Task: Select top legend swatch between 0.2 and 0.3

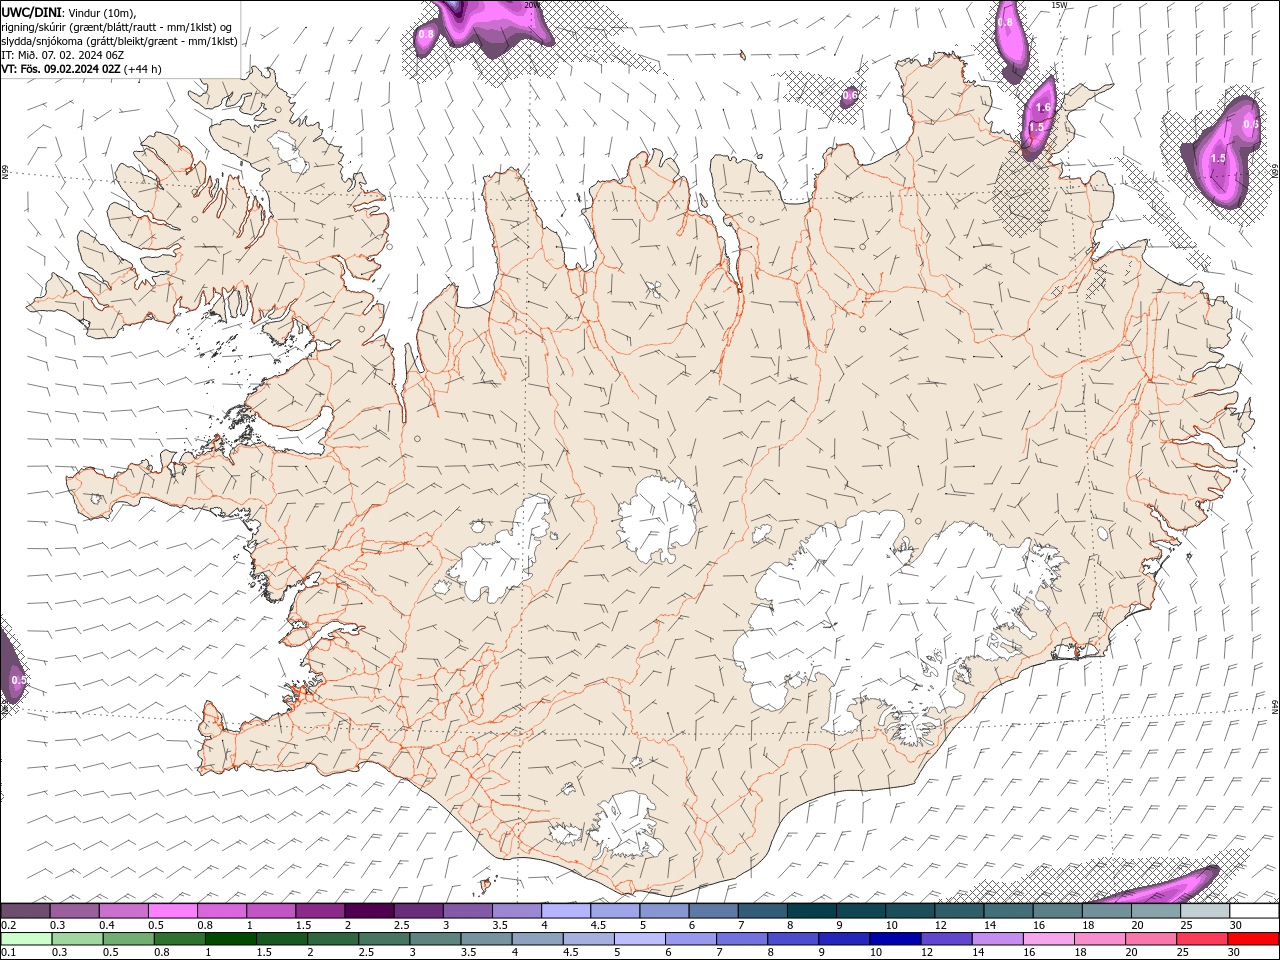Action: click(x=25, y=911)
